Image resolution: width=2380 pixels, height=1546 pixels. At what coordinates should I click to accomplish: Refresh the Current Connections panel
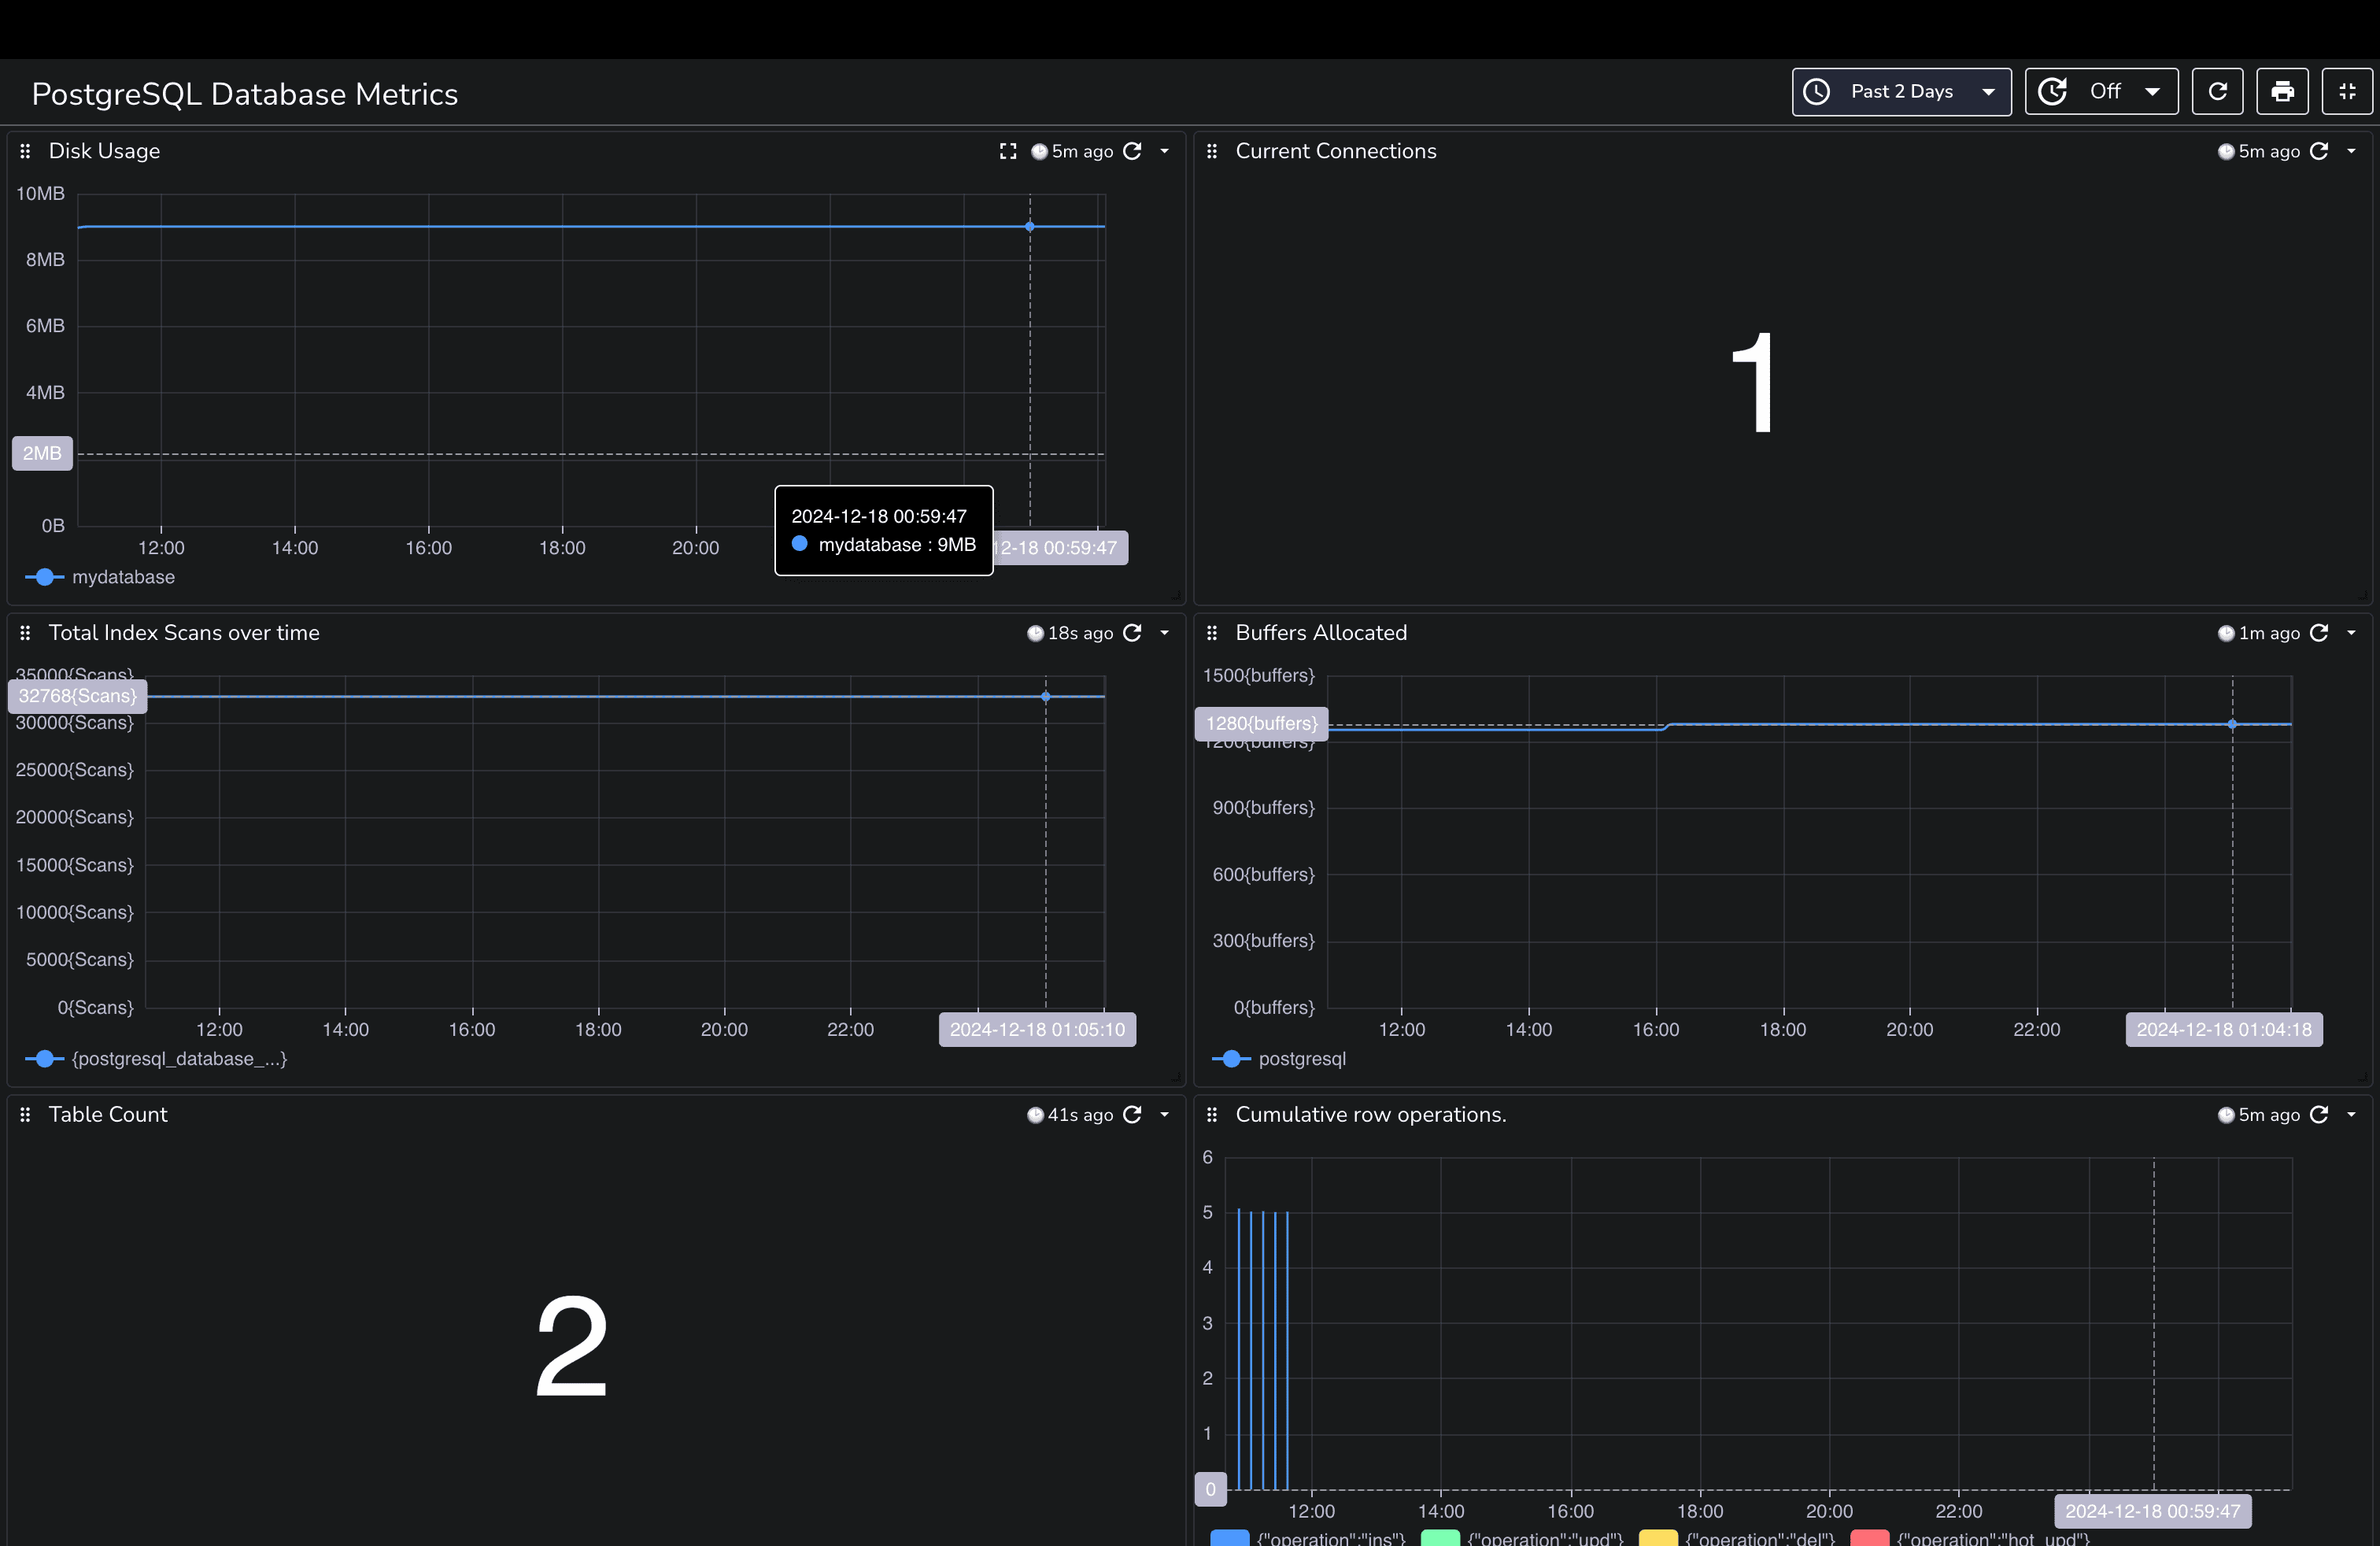pyautogui.click(x=2319, y=151)
